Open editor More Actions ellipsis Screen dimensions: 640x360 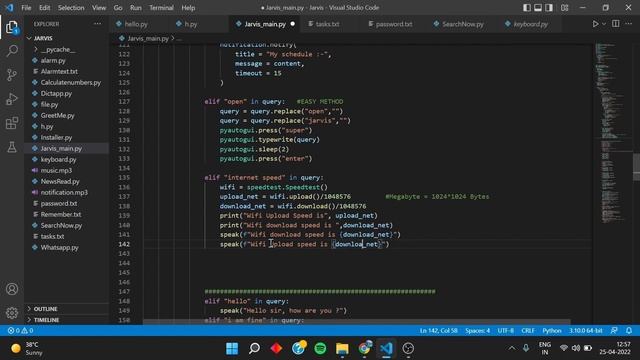pyautogui.click(x=629, y=24)
